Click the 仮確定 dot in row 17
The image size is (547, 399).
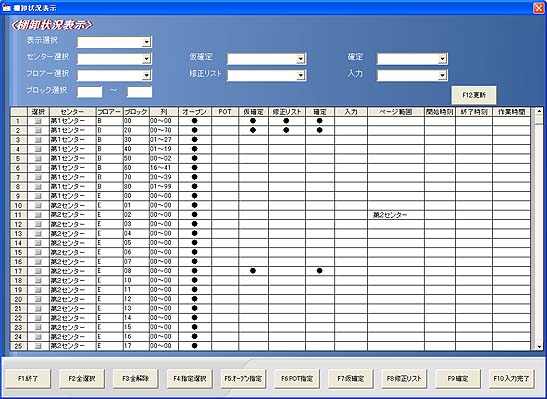click(x=253, y=271)
